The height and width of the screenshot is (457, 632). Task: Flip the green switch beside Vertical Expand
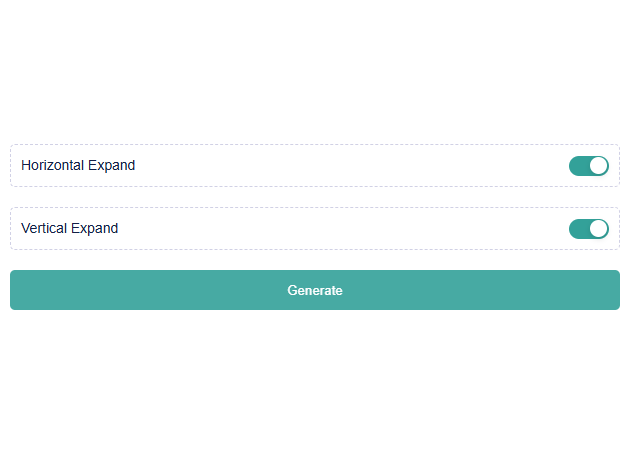588,229
